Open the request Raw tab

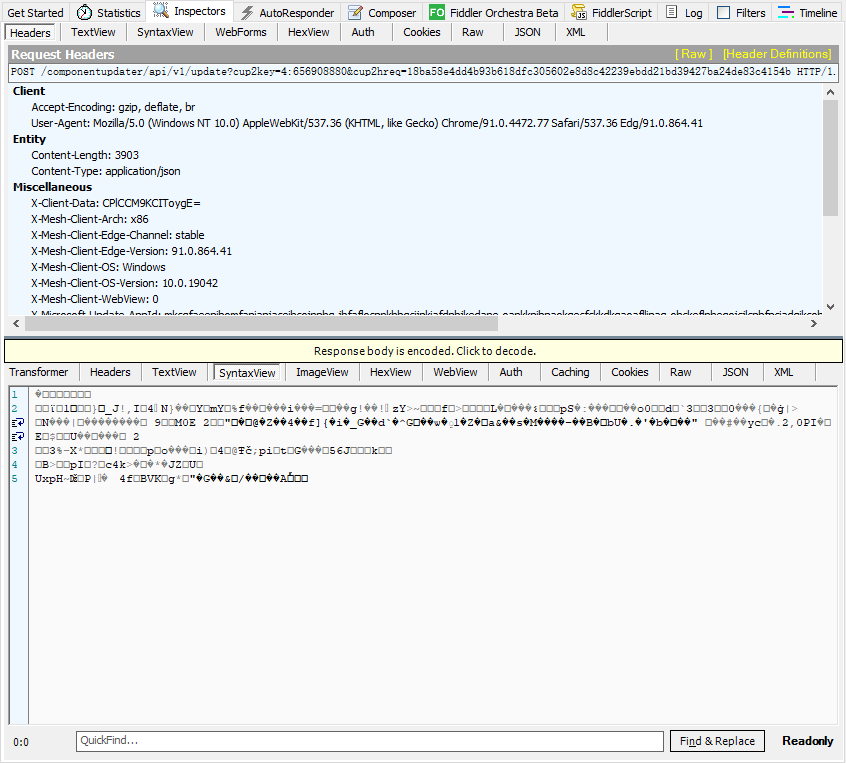click(473, 32)
